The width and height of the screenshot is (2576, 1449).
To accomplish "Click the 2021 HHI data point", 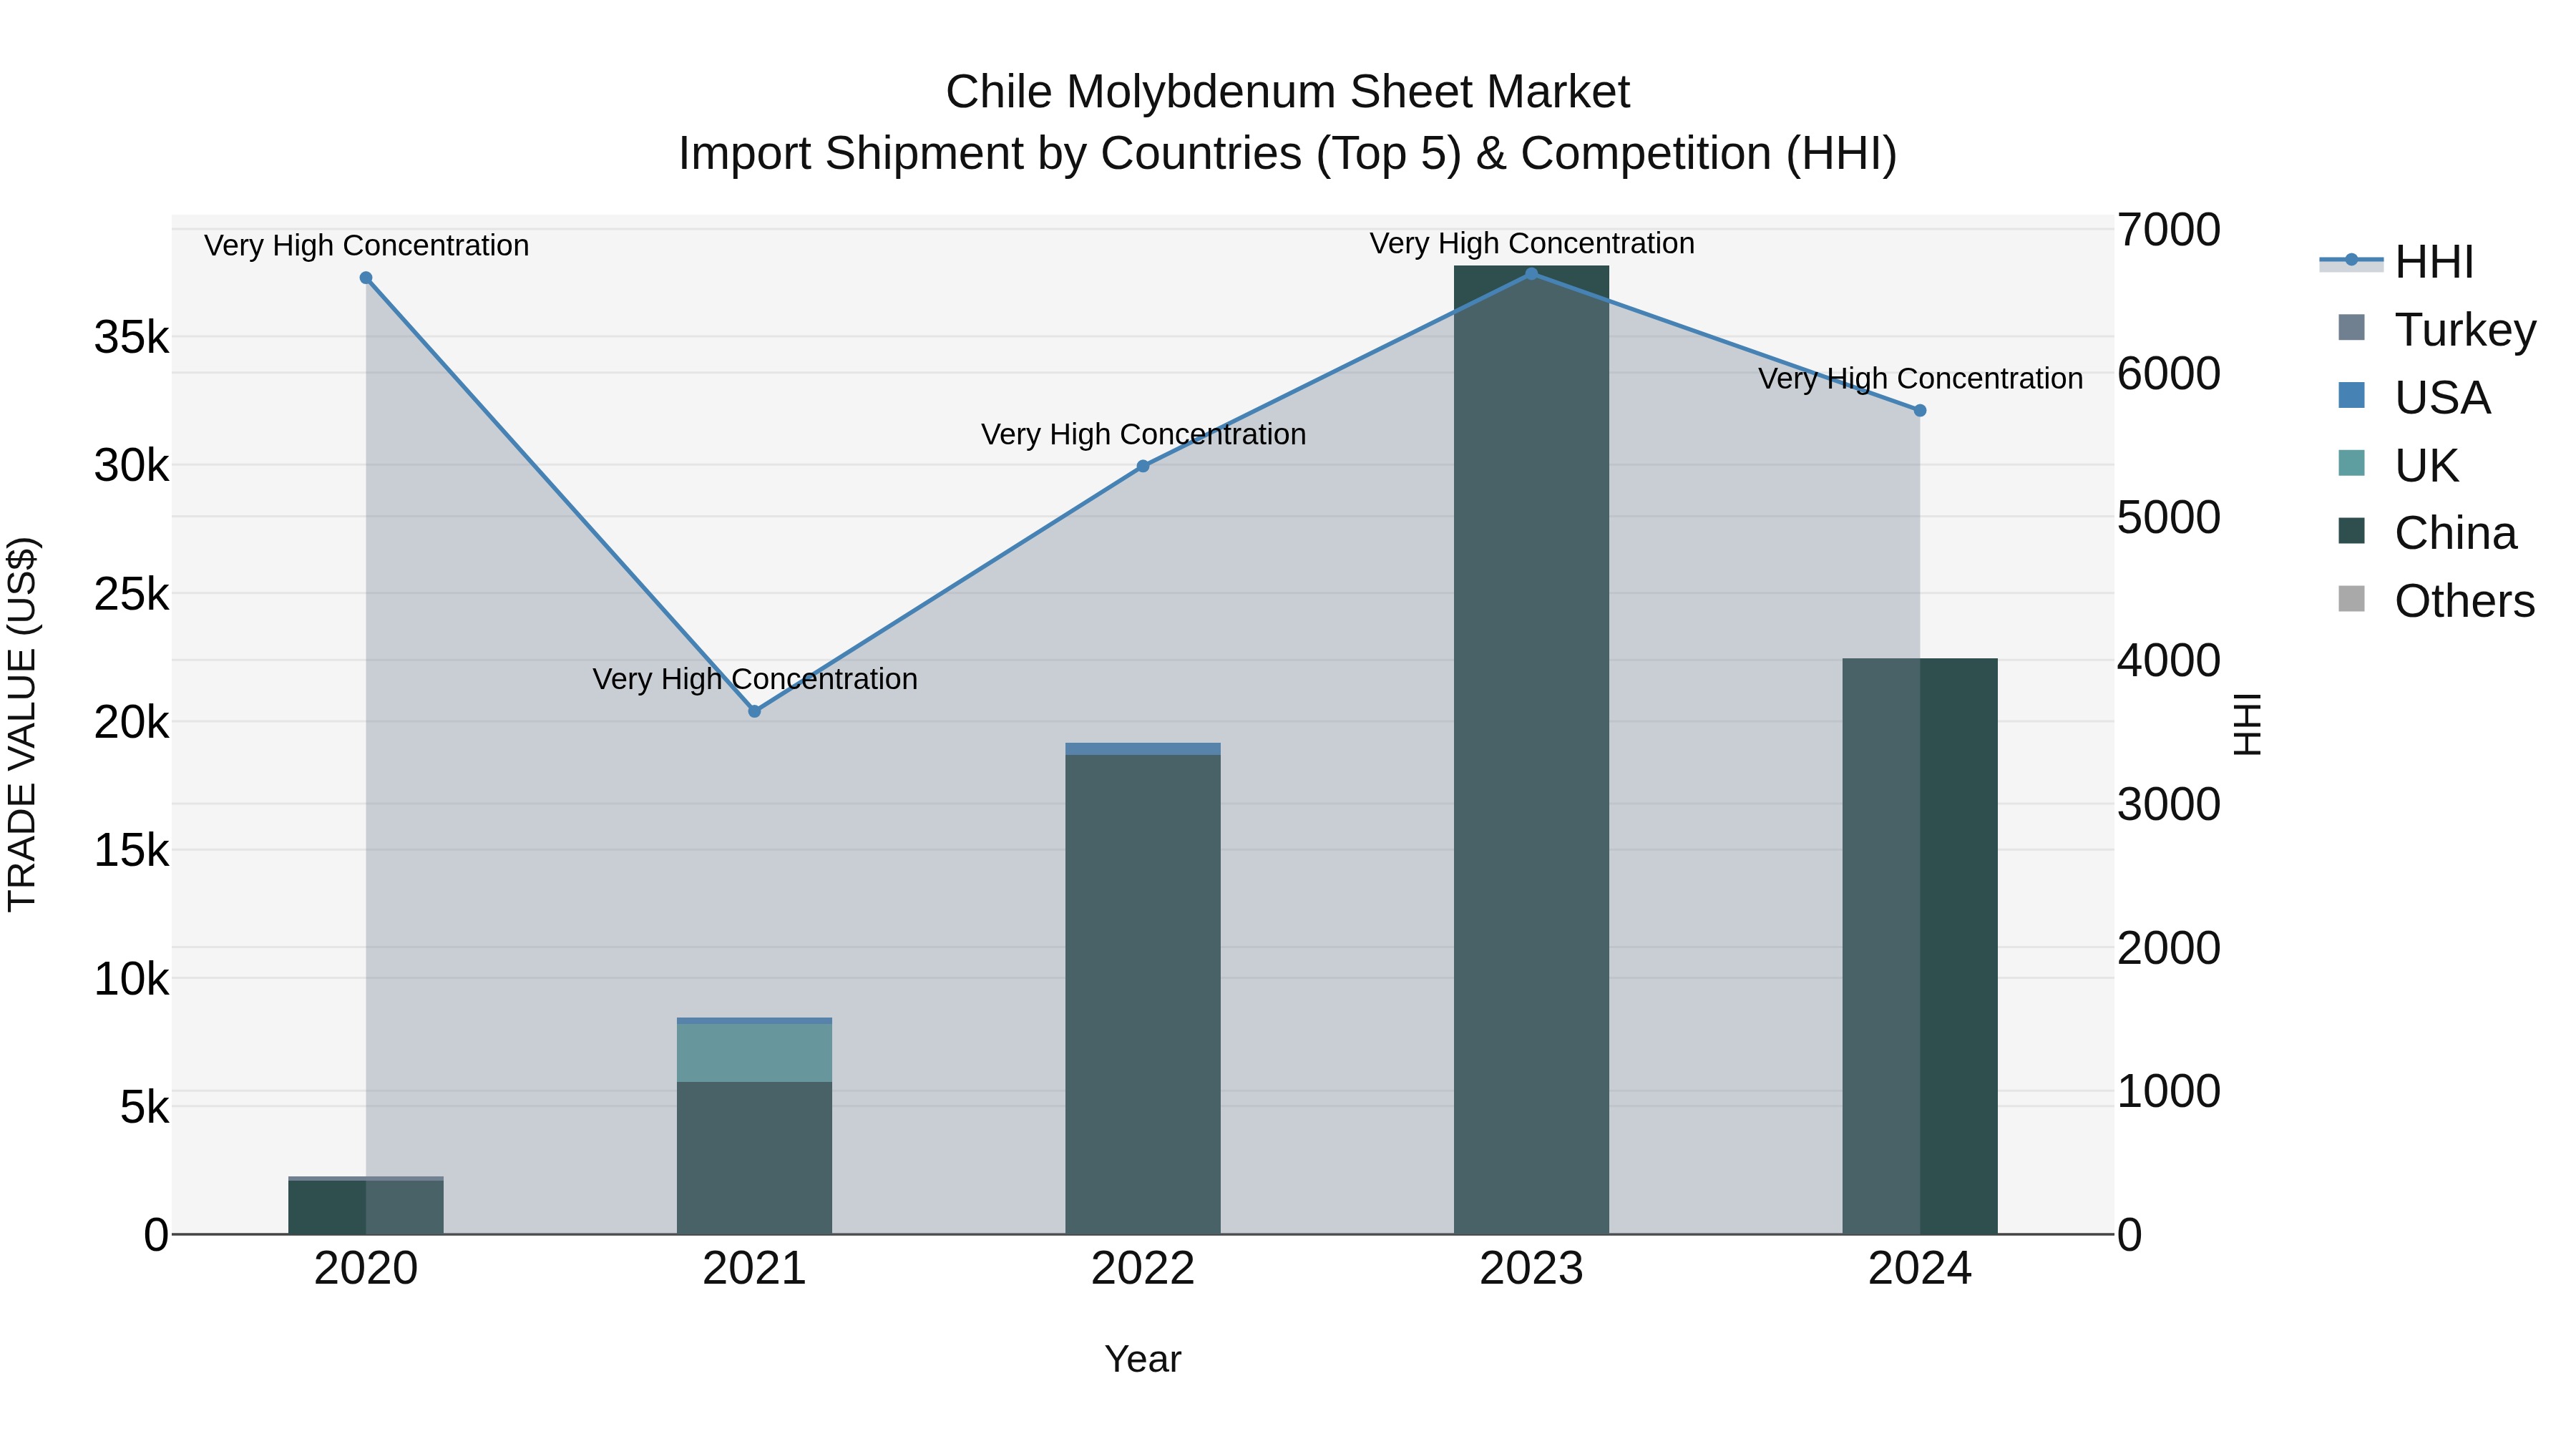I will pyautogui.click(x=755, y=711).
